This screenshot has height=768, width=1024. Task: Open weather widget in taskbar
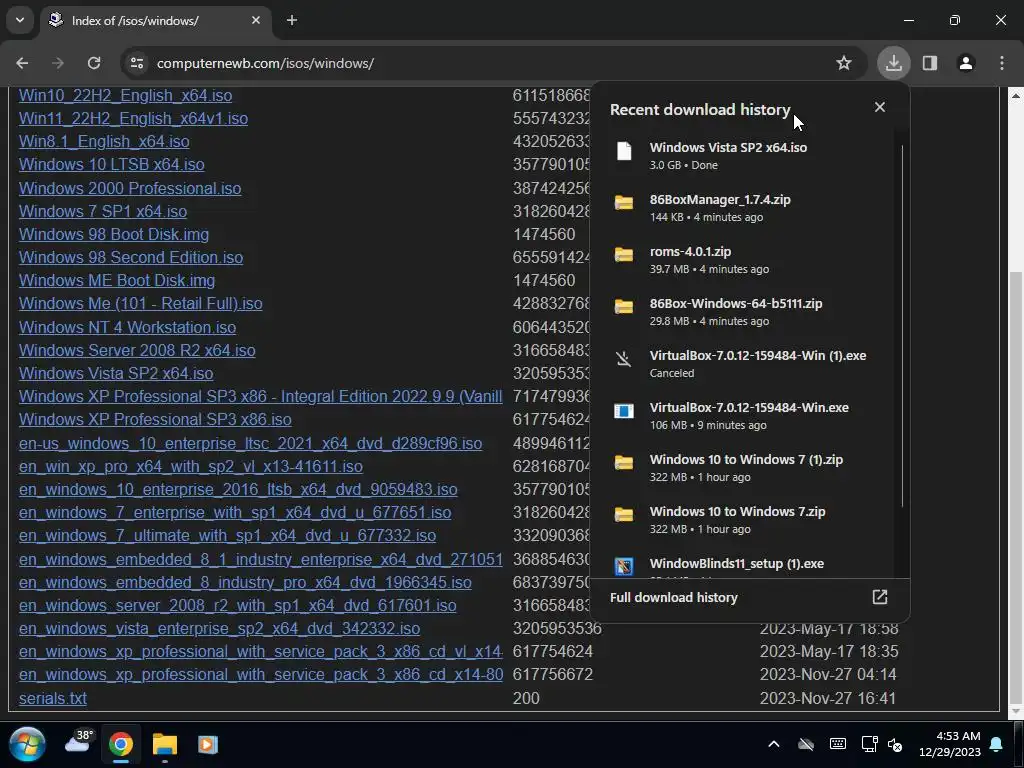(80, 741)
